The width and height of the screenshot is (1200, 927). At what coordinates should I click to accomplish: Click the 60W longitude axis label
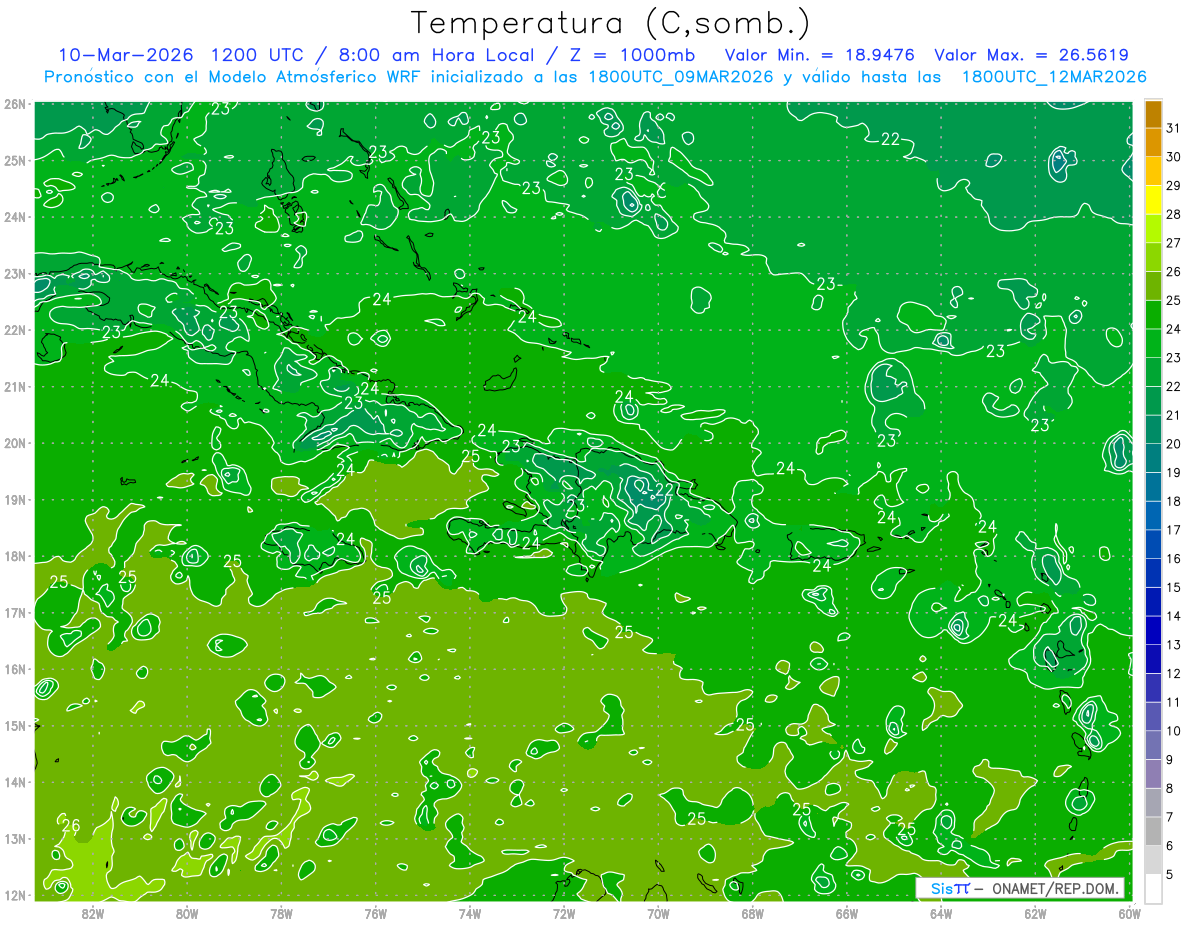point(1129,913)
